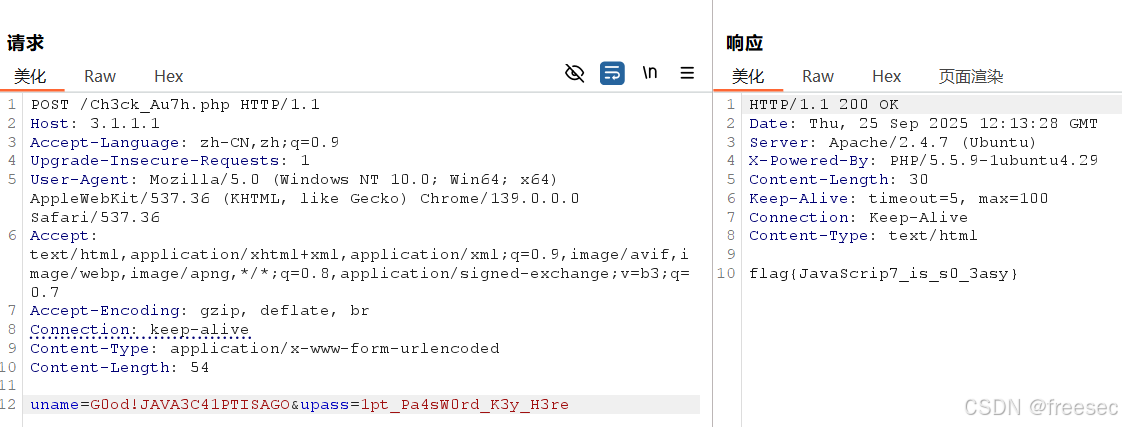Click application/x-www-form-urlencoded value
The width and height of the screenshot is (1122, 427).
(335, 349)
